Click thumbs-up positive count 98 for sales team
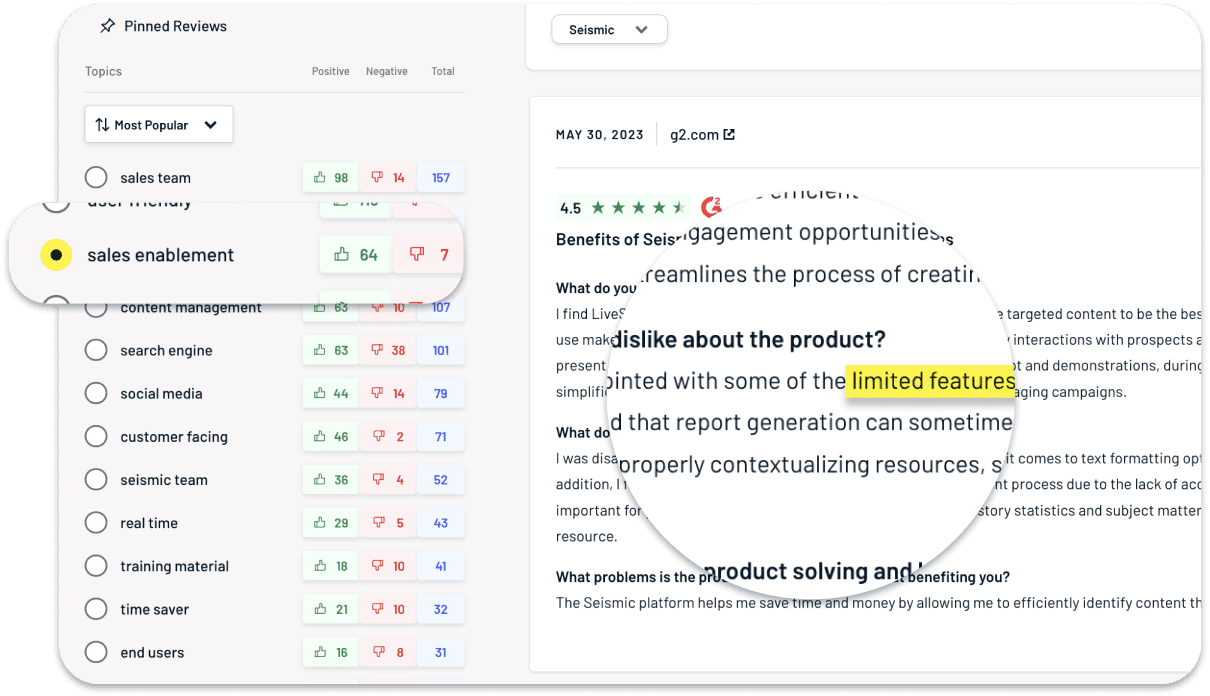 (x=331, y=178)
